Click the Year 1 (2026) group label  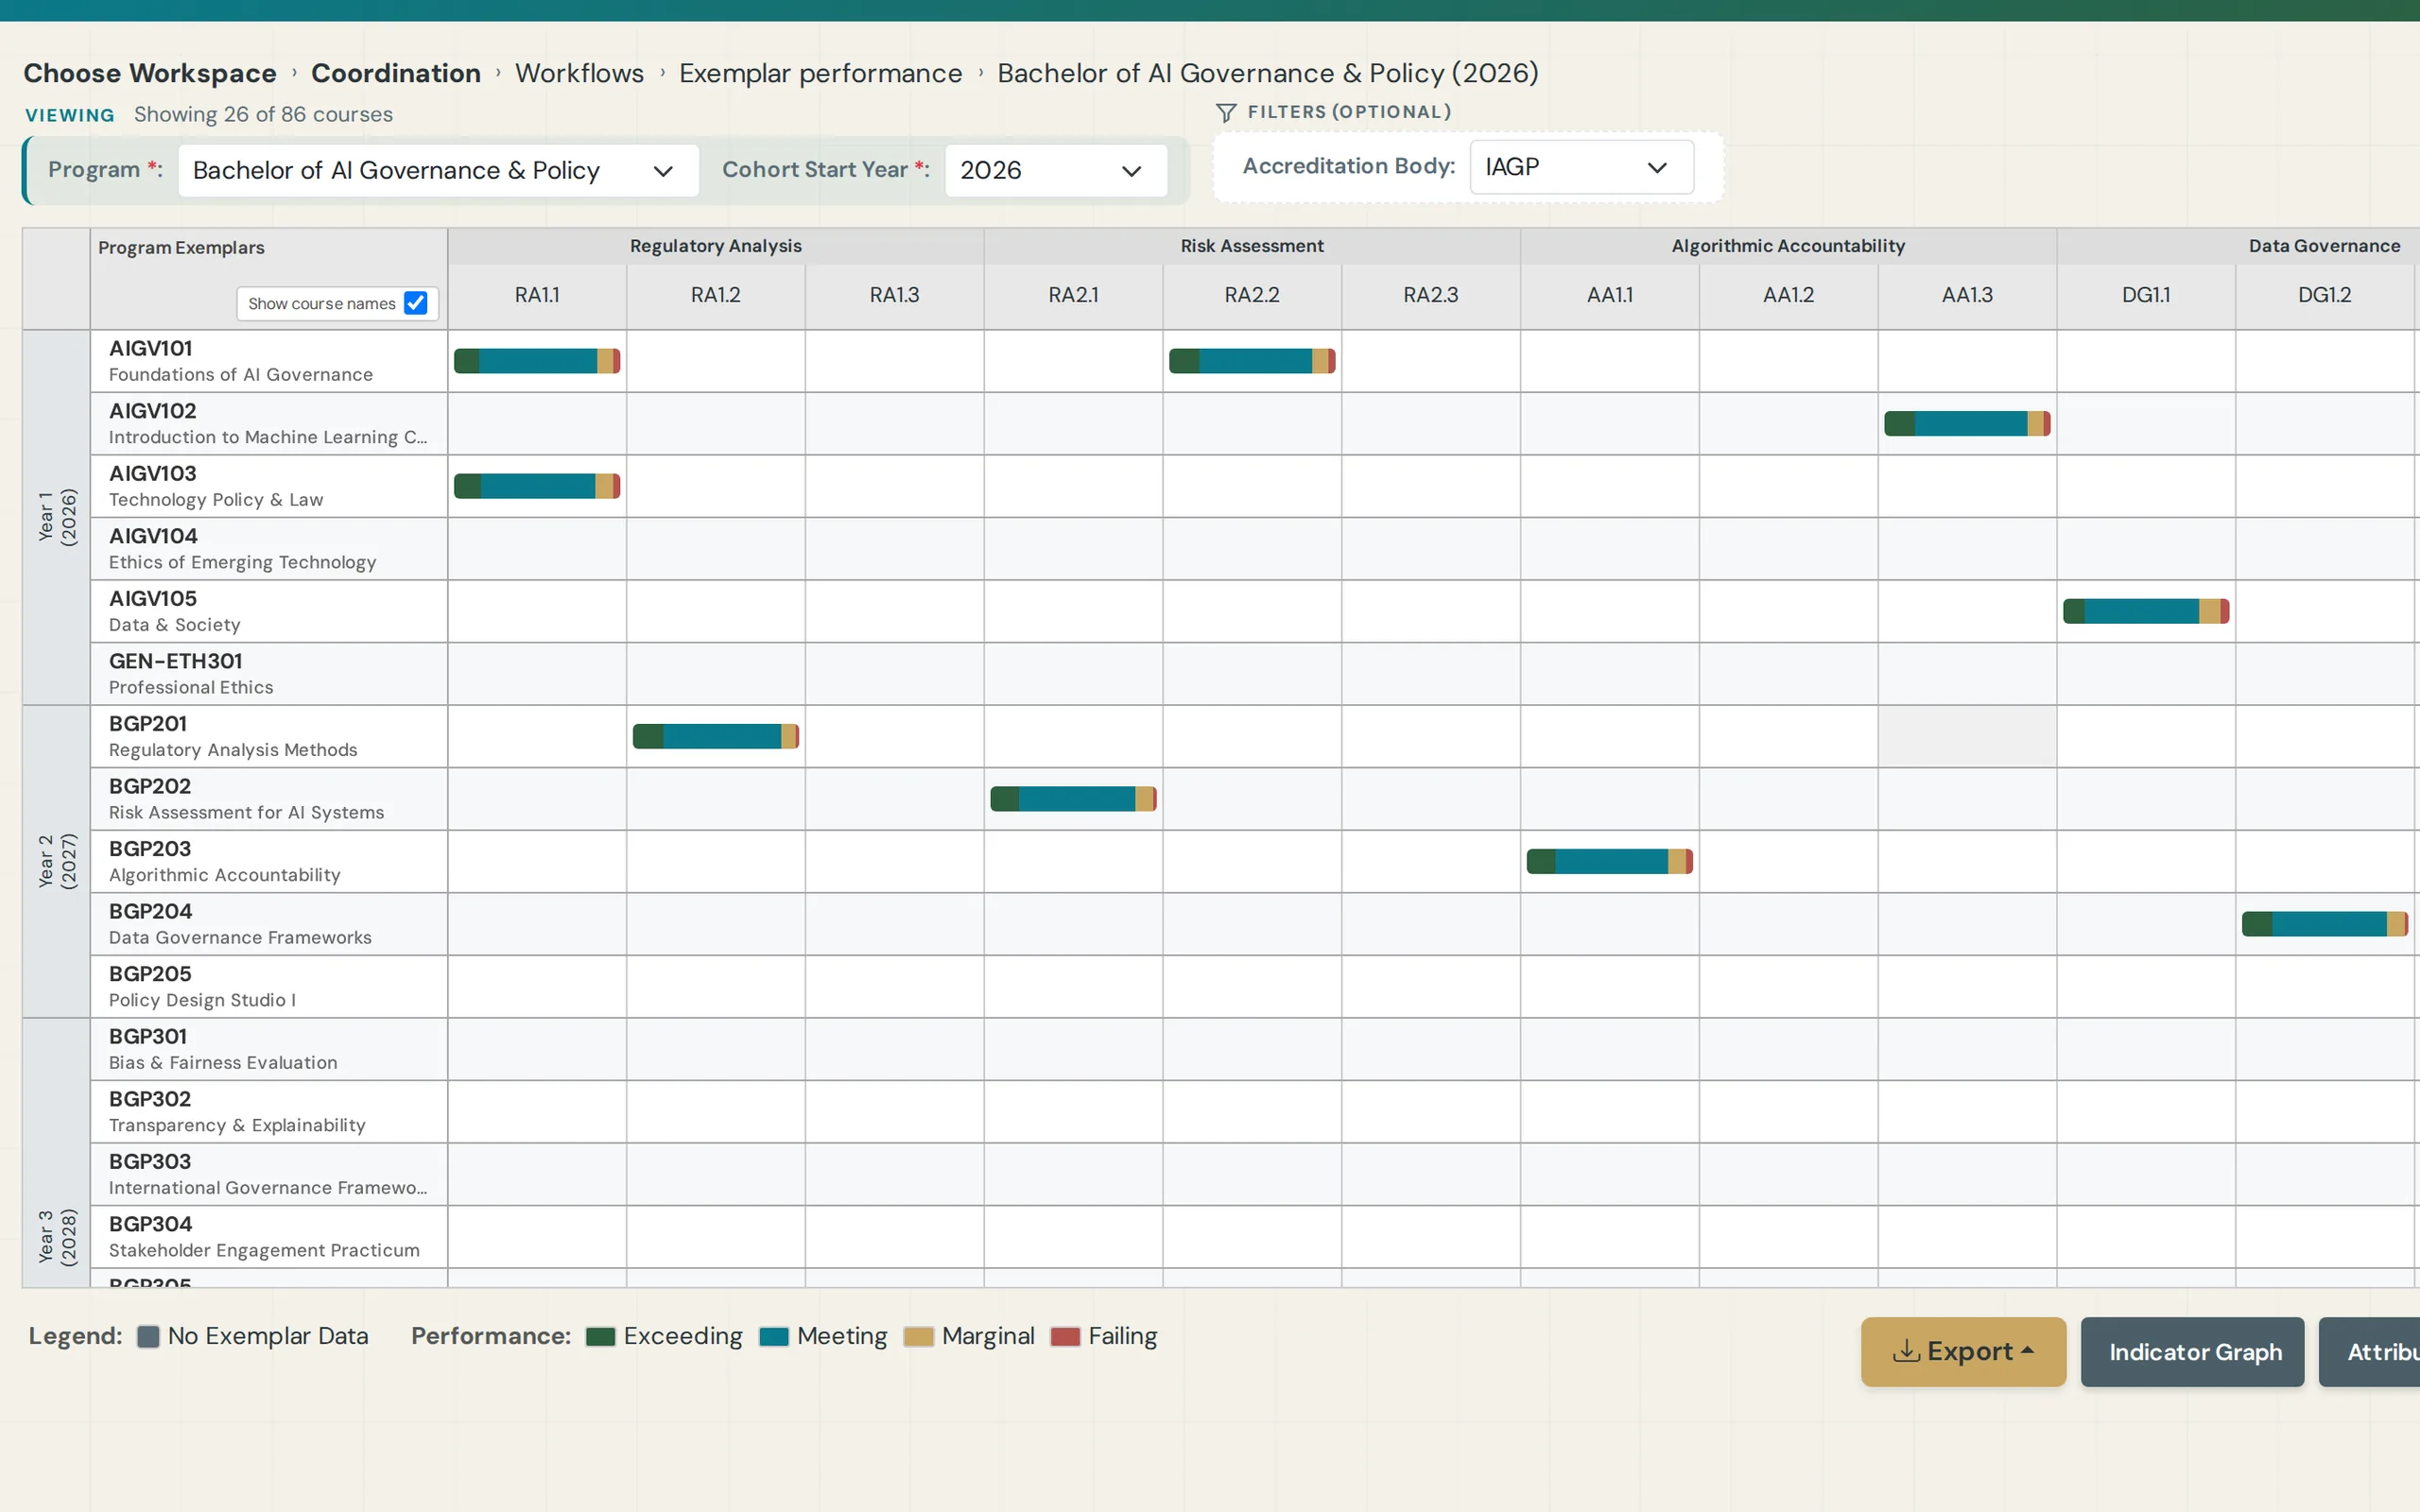(56, 517)
